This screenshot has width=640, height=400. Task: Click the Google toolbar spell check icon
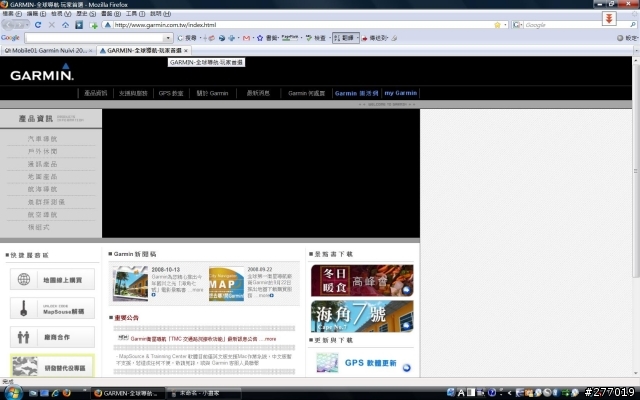coord(309,38)
